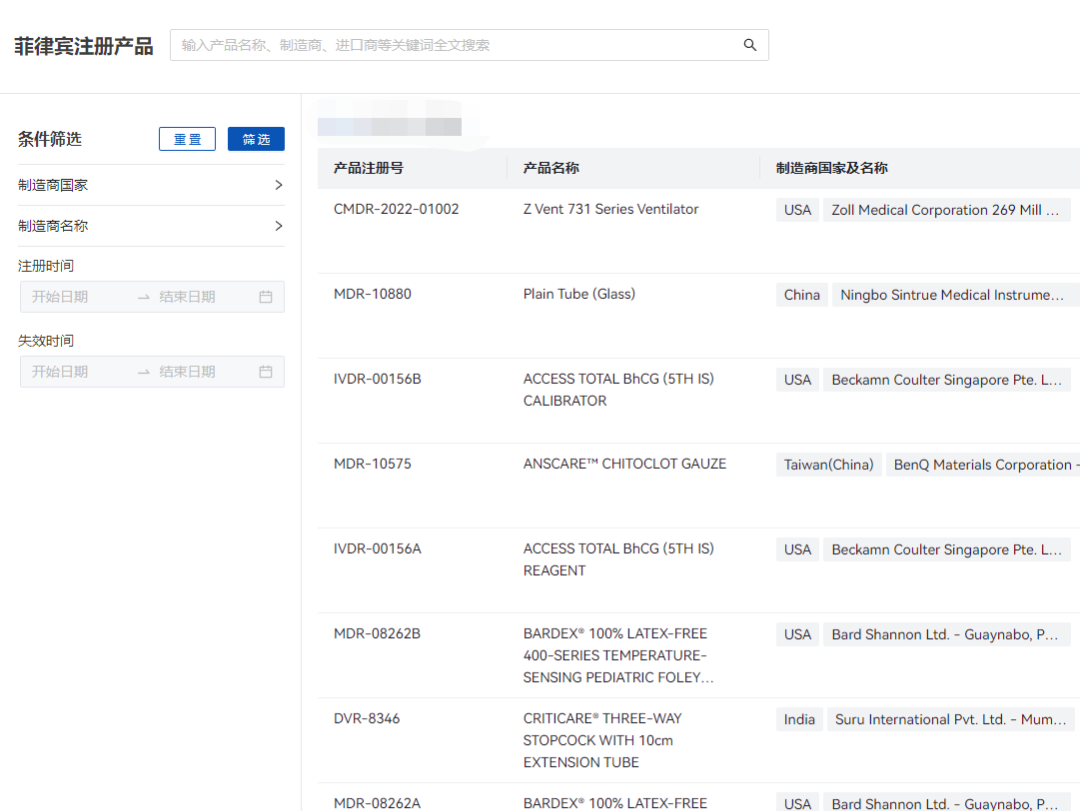This screenshot has height=811, width=1080.
Task: Open ANSCARE CHITOCLOT GAUZE product
Action: tap(625, 464)
